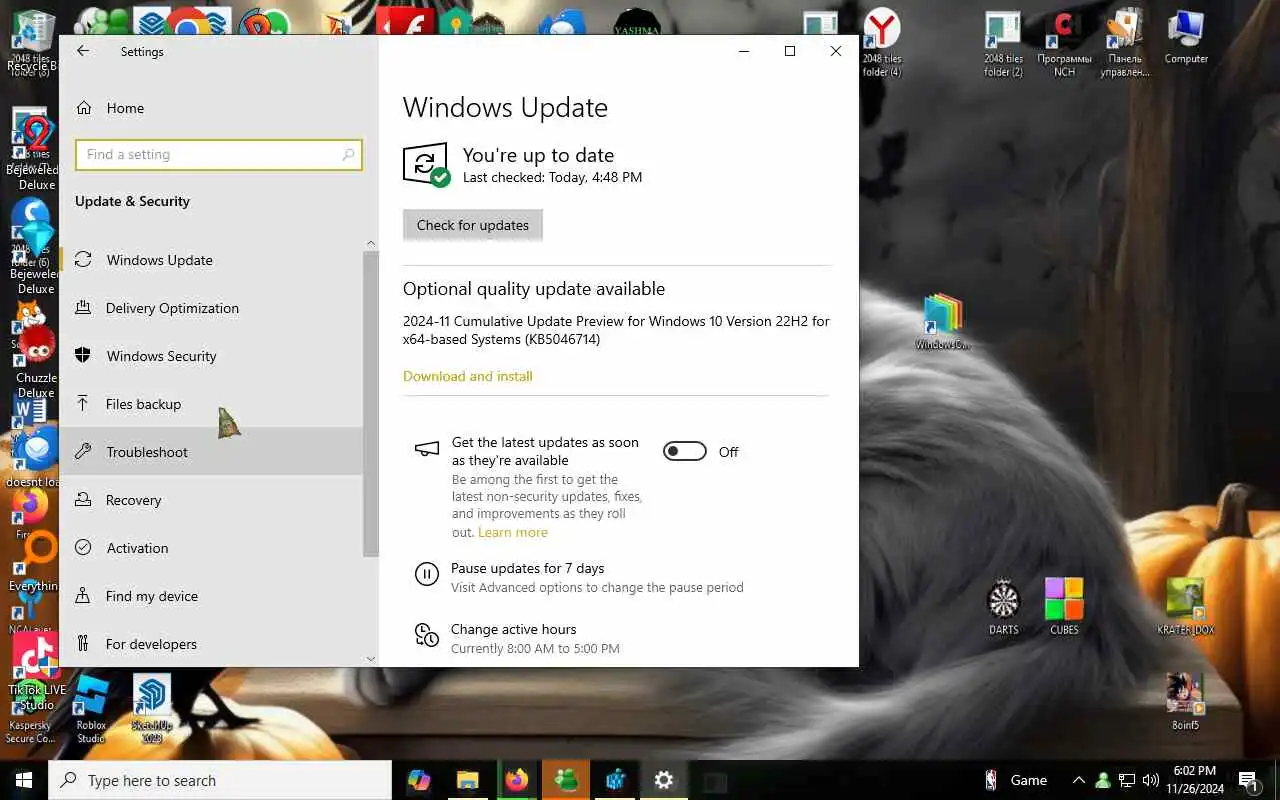Click the Optional quality update available heading
1280x800 pixels.
(x=534, y=289)
